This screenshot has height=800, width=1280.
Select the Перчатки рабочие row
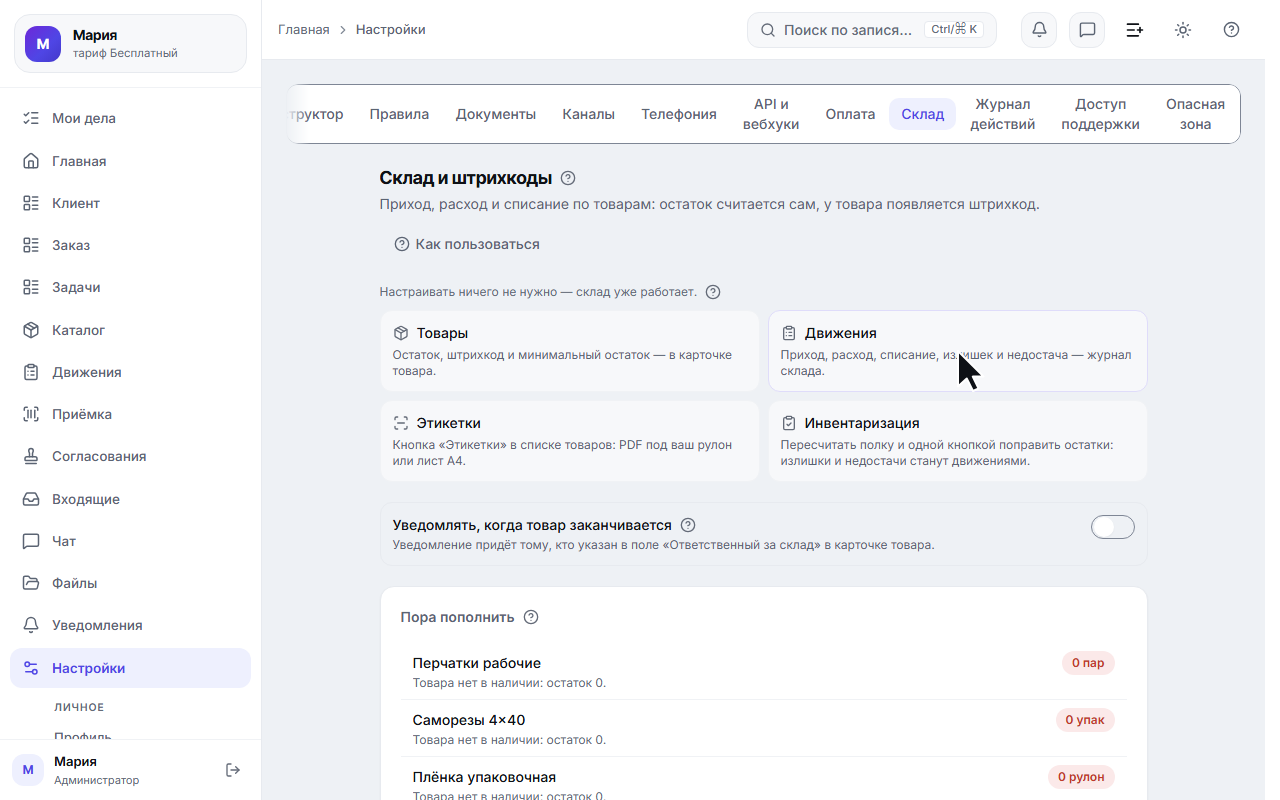pos(764,672)
